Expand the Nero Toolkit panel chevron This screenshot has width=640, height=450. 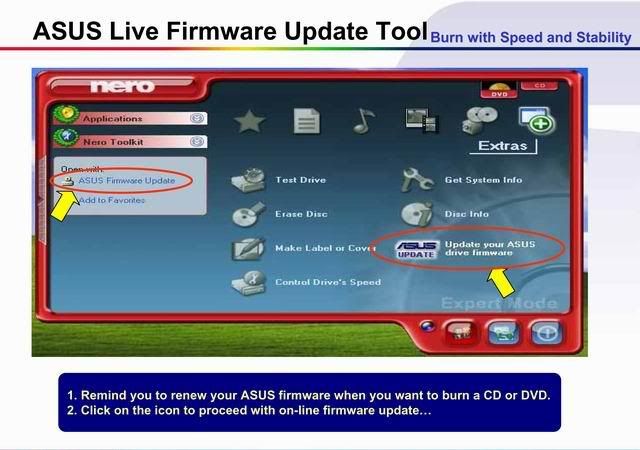197,142
